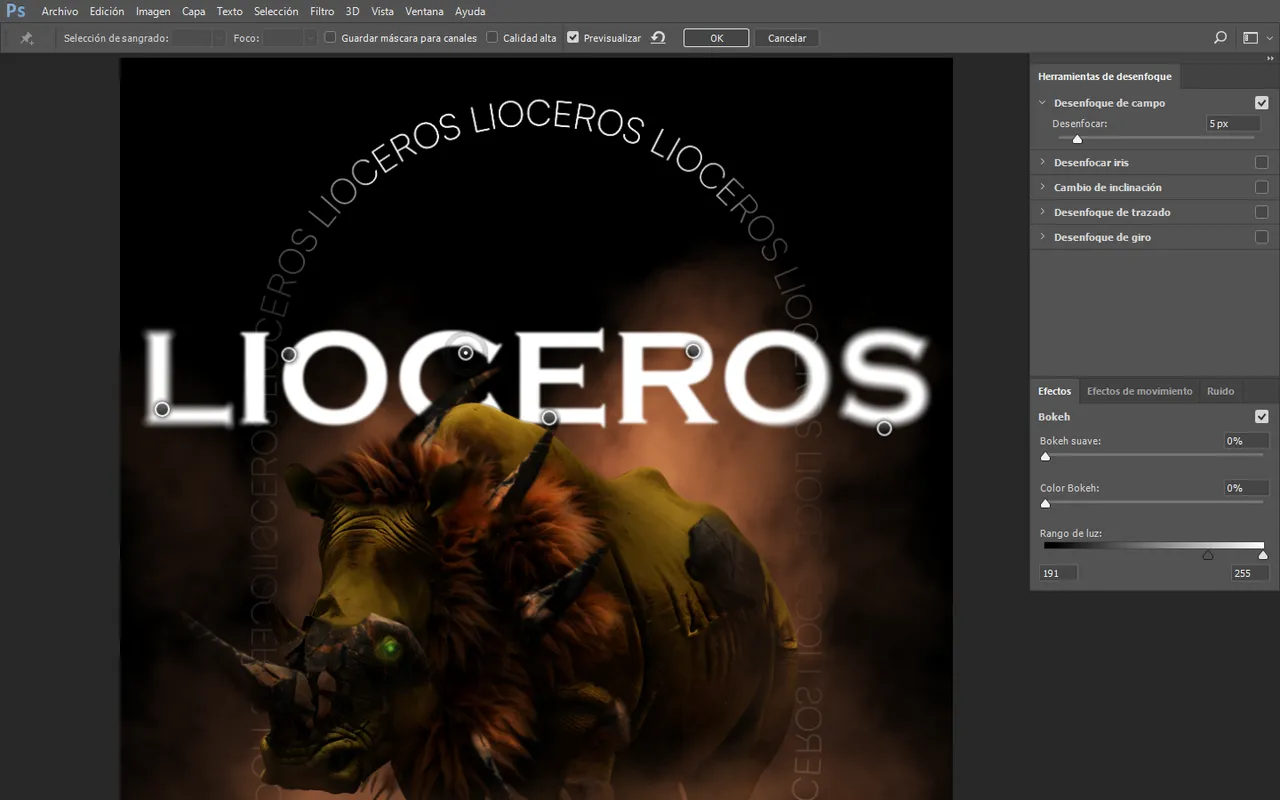This screenshot has height=800, width=1280.
Task: Collapse panels using the double-arrow icon
Action: [1270, 59]
